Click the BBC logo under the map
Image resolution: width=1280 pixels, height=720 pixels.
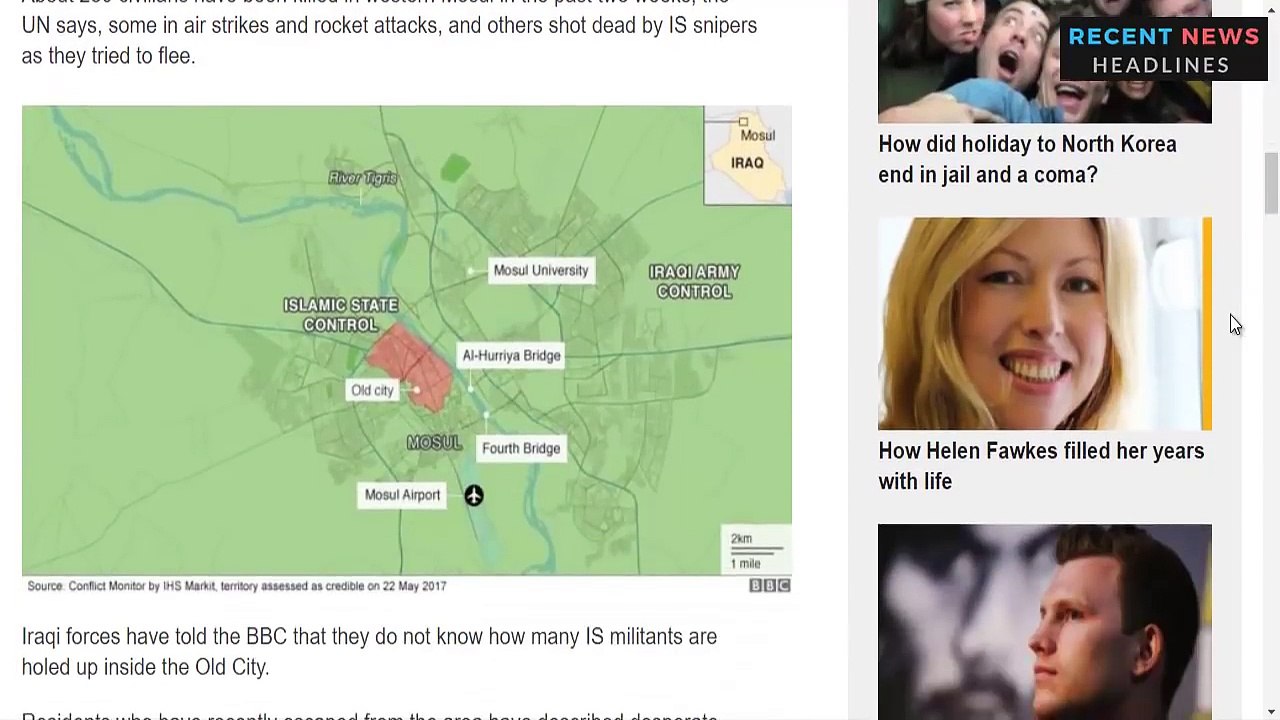(770, 586)
